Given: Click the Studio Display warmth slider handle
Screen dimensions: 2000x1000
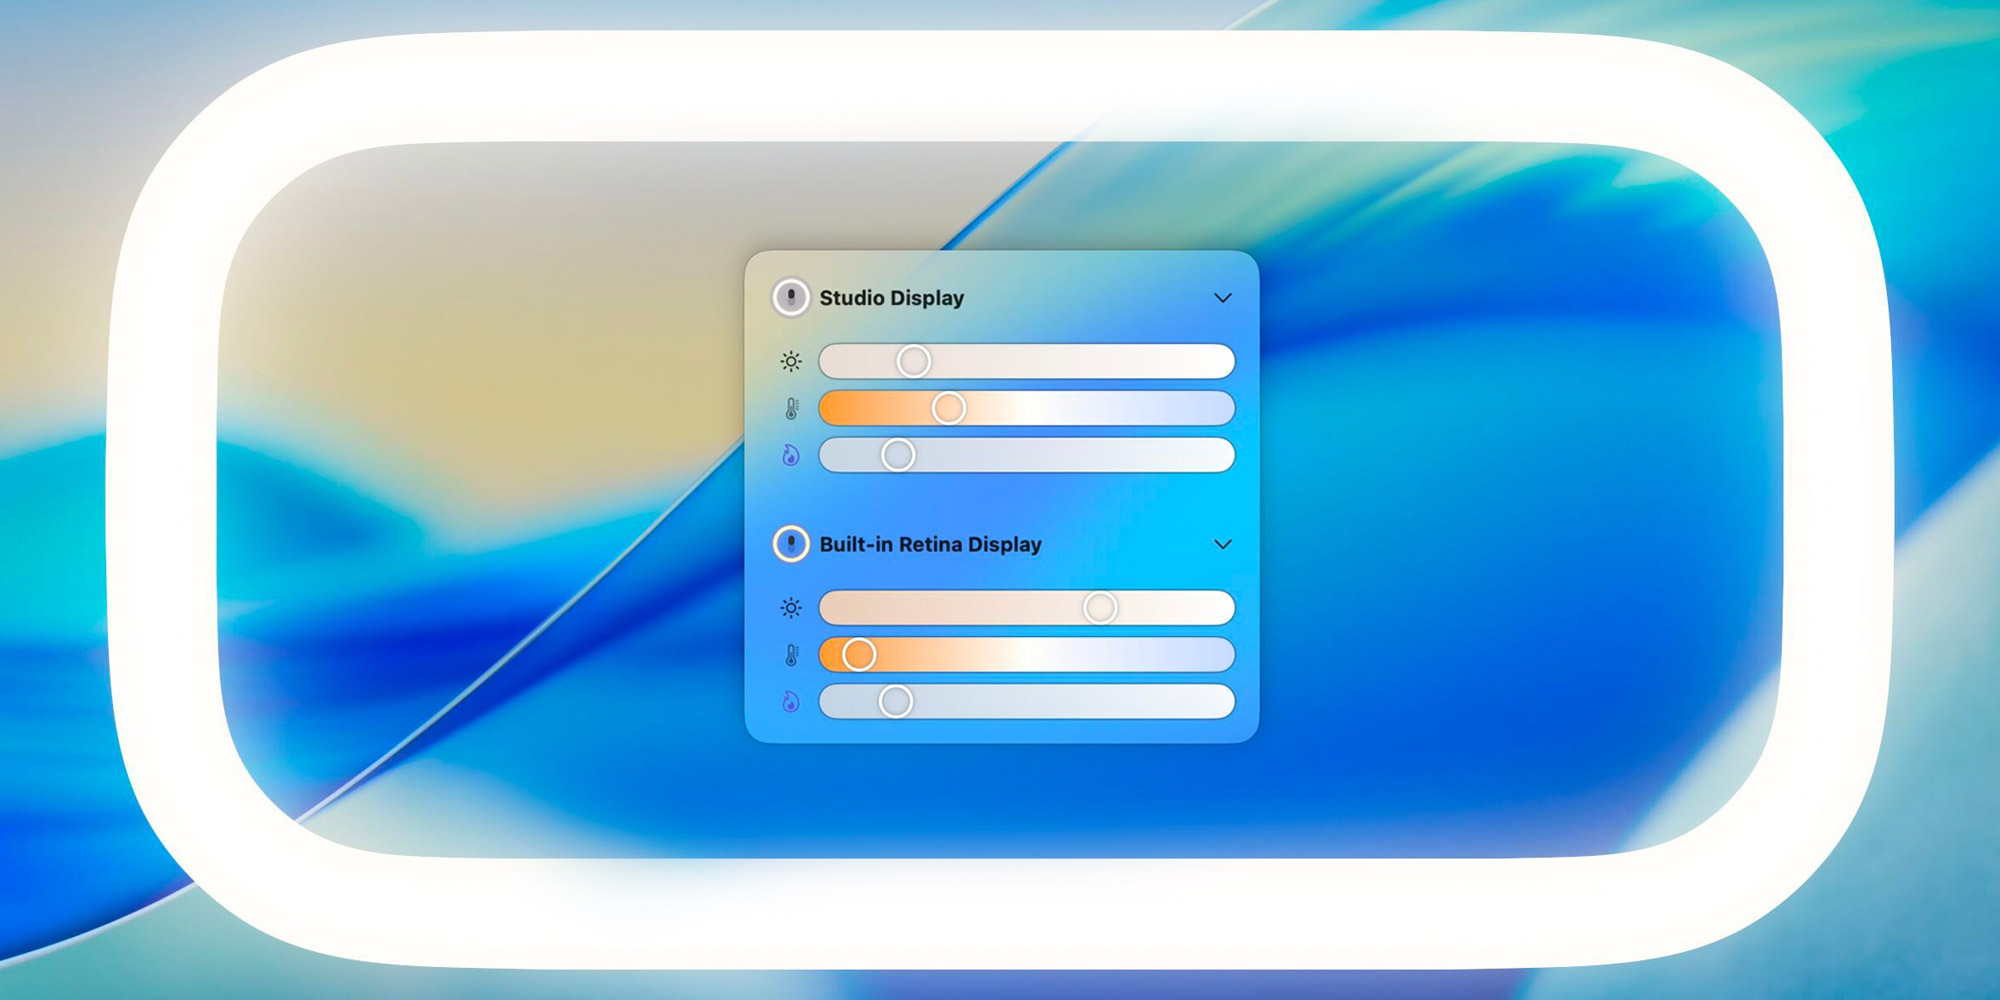Looking at the screenshot, I should point(898,456).
